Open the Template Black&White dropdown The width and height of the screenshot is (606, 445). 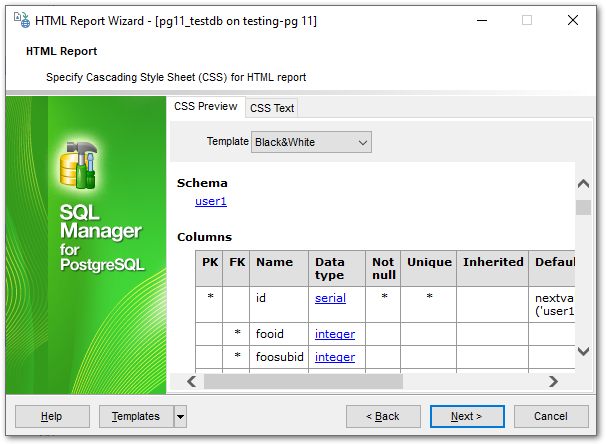coord(311,142)
